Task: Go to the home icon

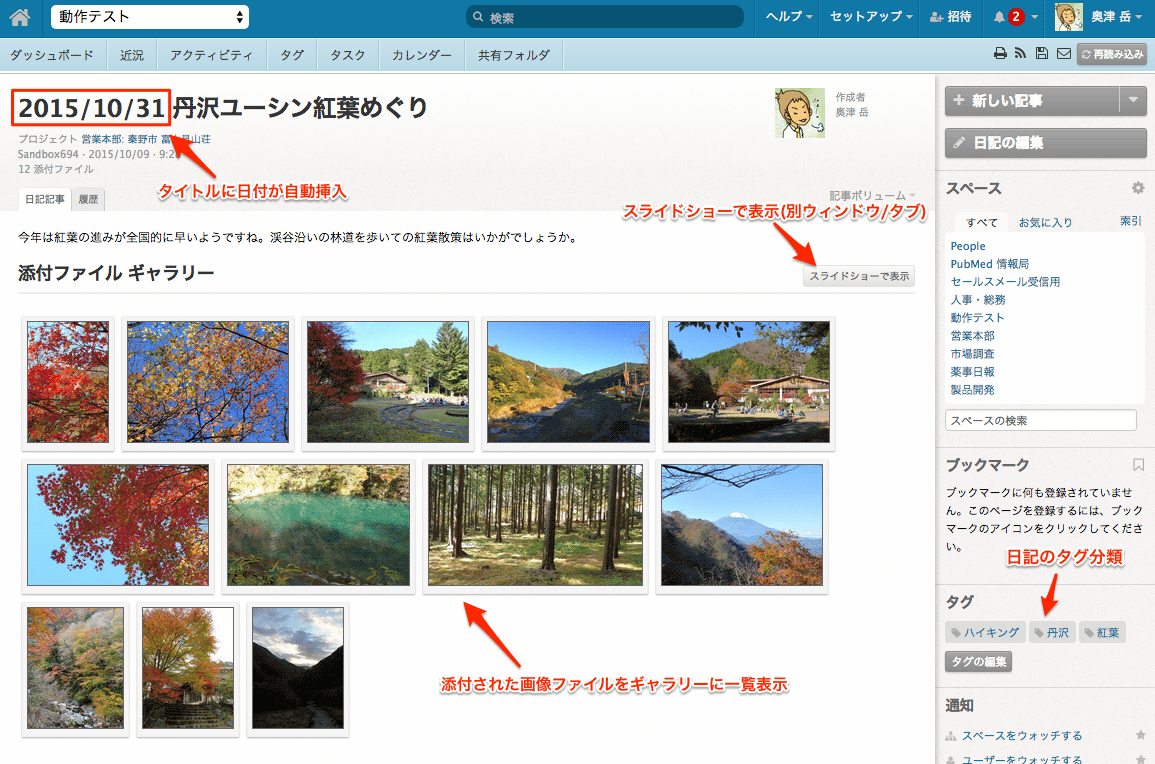Action: click(20, 17)
